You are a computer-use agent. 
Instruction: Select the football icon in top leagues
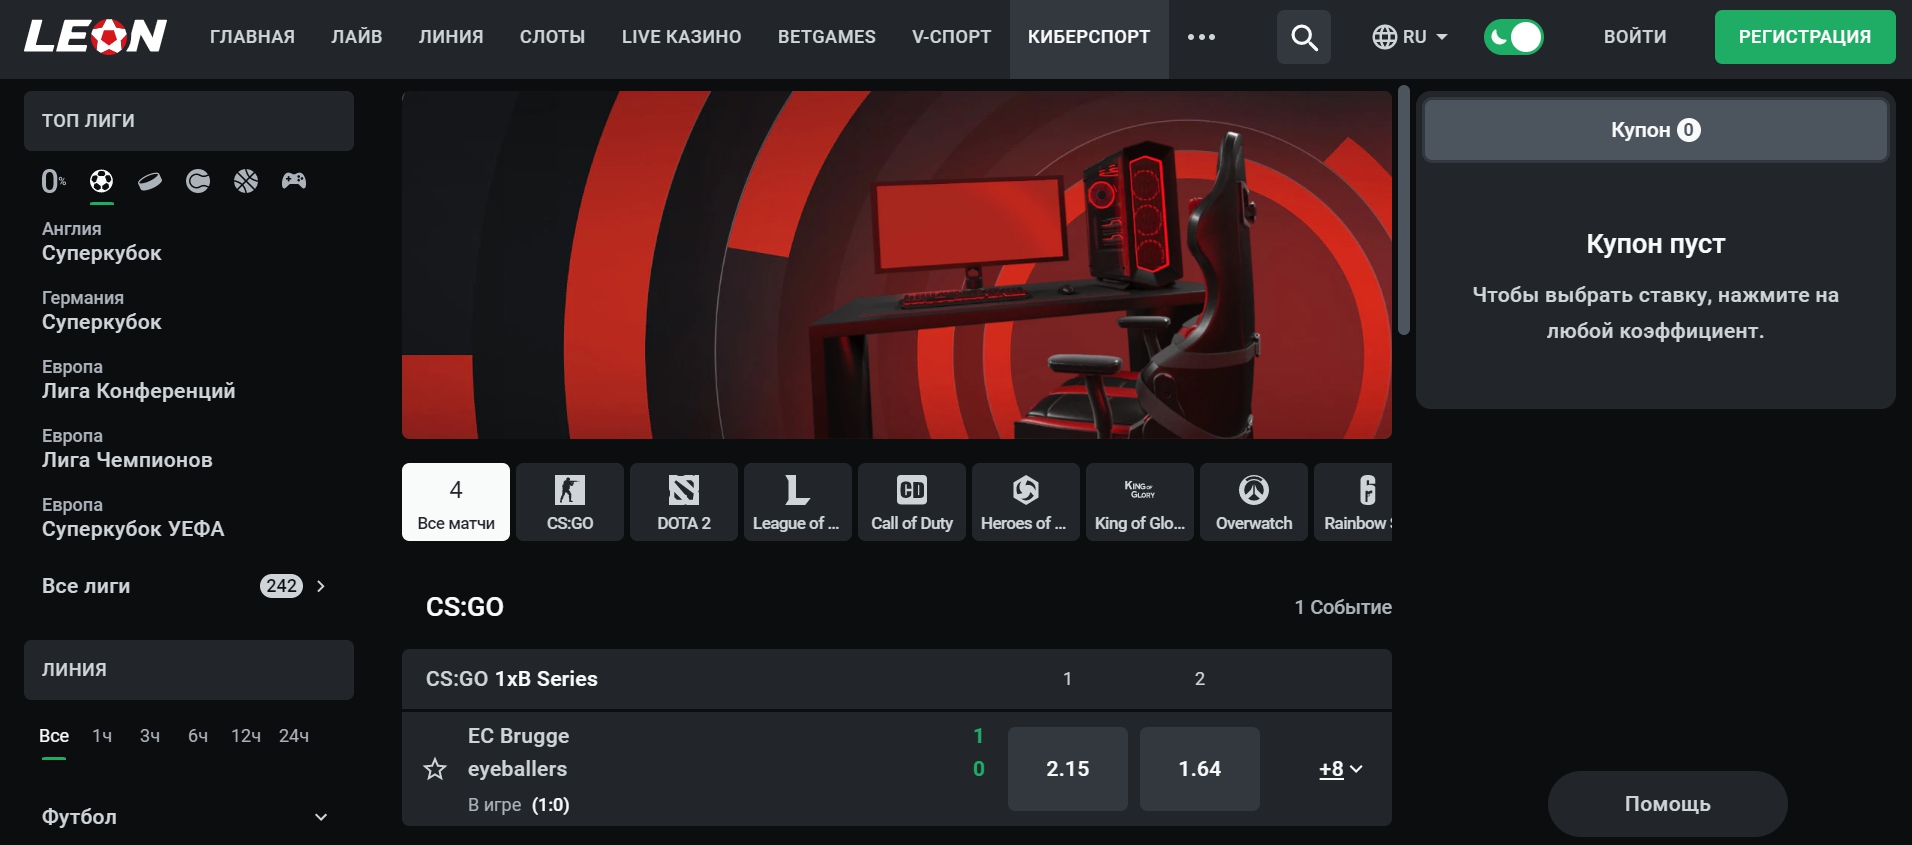pos(102,181)
